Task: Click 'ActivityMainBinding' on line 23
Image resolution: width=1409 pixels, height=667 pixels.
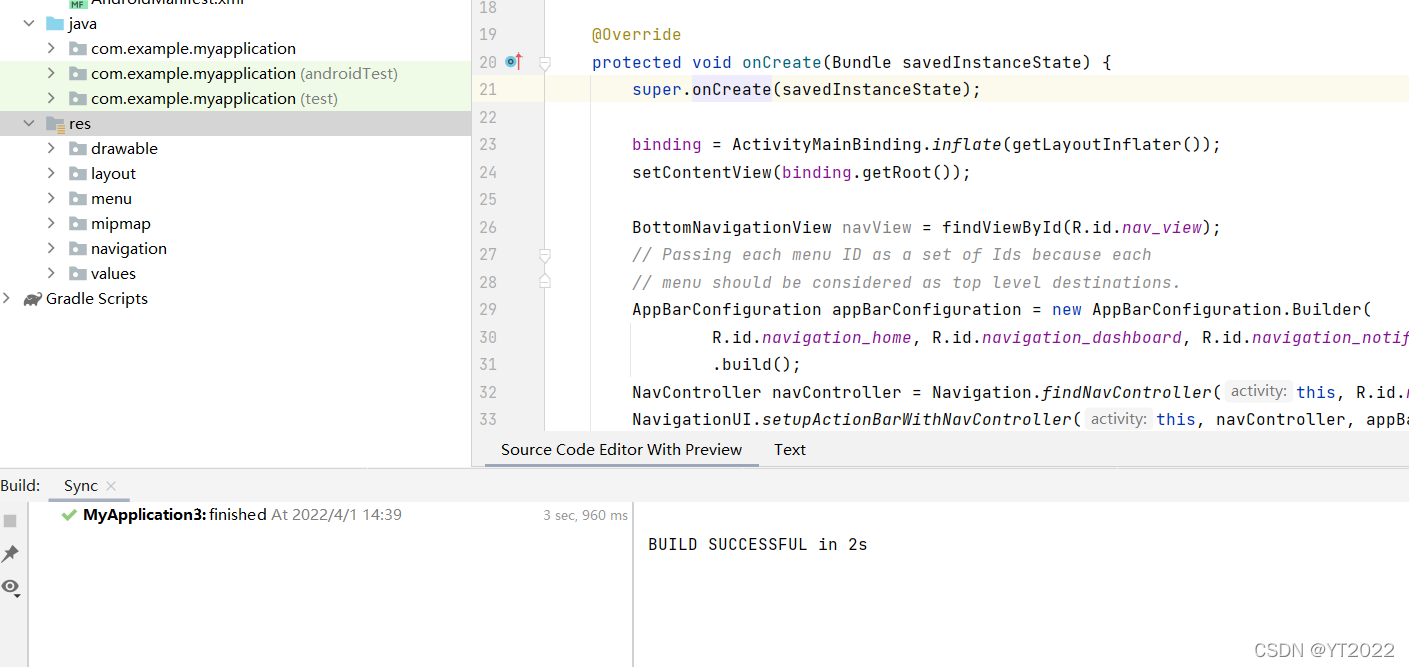Action: (x=827, y=145)
